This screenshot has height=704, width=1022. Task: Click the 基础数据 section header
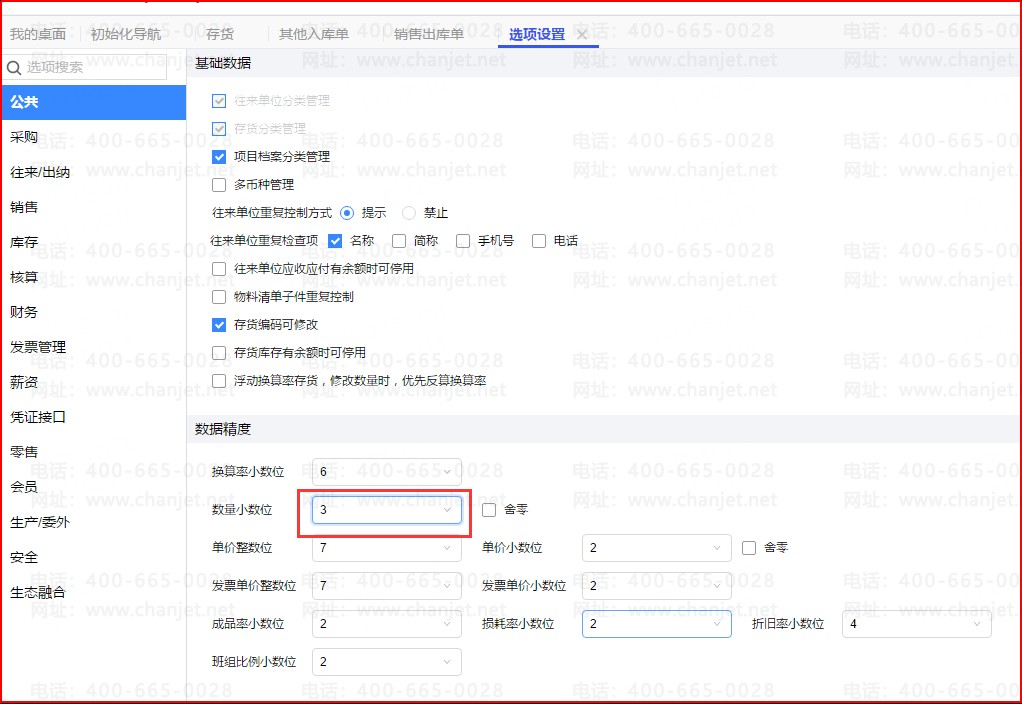point(223,63)
